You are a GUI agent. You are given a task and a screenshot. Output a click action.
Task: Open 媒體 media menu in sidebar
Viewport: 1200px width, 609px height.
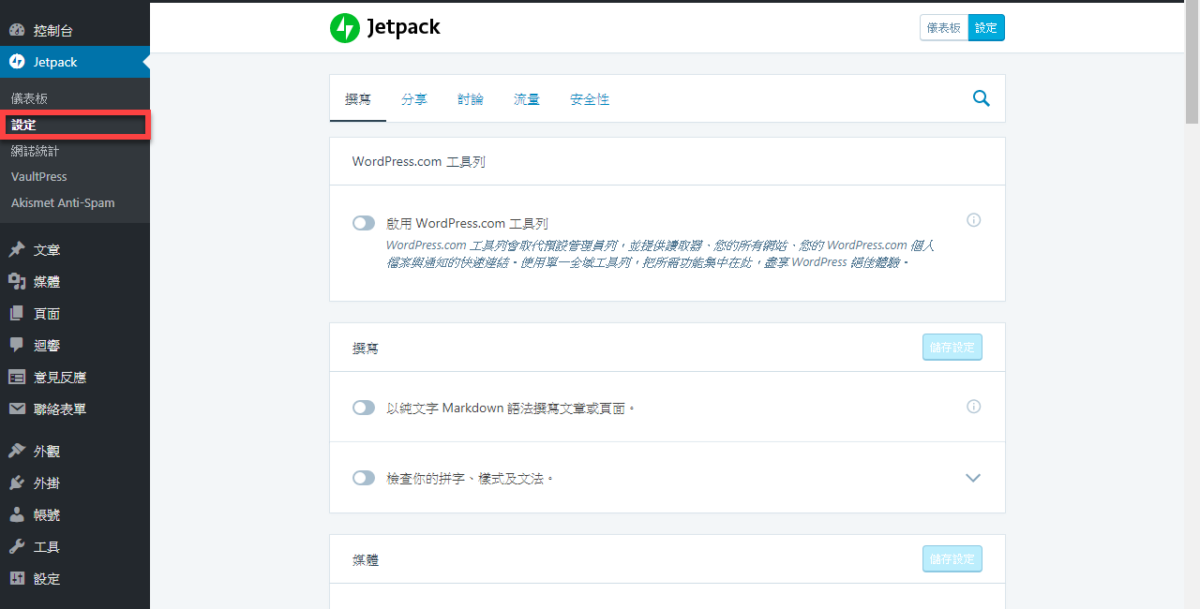(x=75, y=282)
